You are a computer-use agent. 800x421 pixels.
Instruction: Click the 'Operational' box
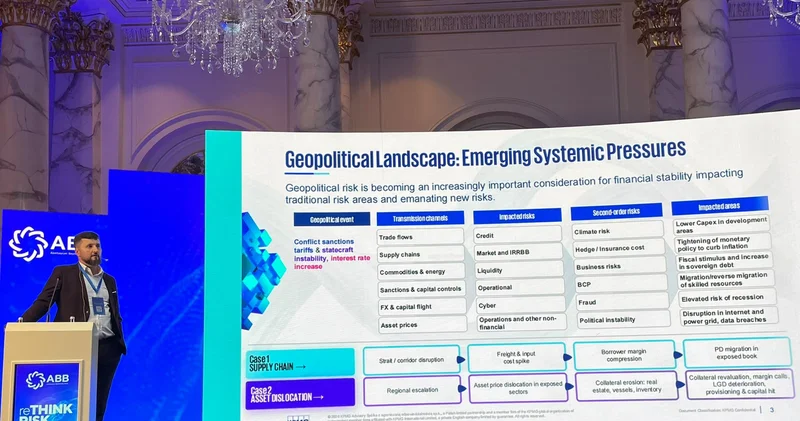coord(520,287)
